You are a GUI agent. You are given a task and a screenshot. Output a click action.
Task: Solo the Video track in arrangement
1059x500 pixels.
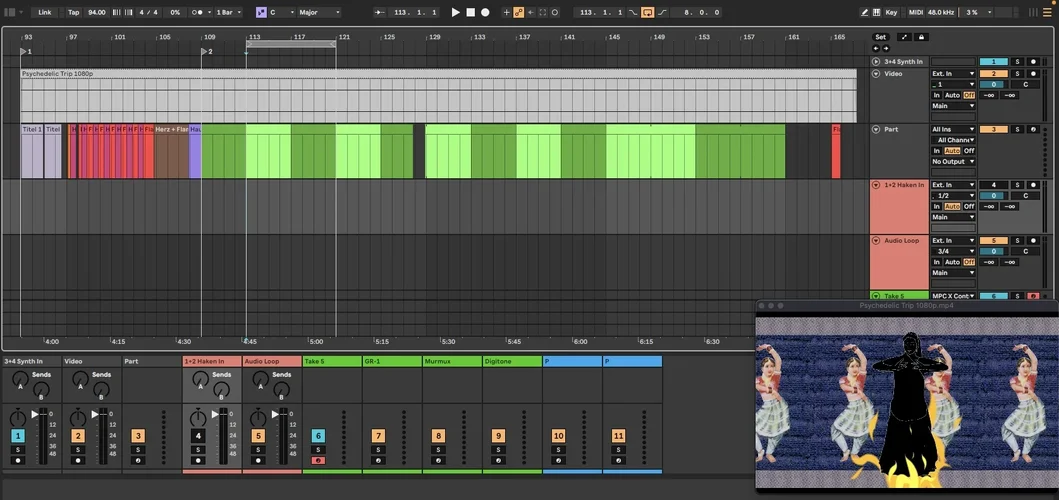1018,74
